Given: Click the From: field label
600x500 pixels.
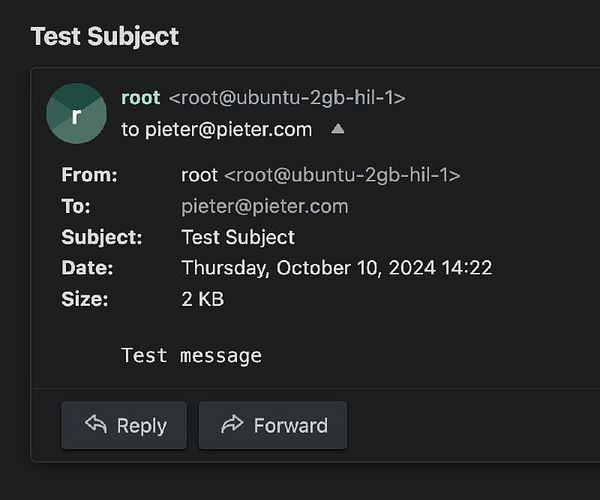Looking at the screenshot, I should 89,175.
